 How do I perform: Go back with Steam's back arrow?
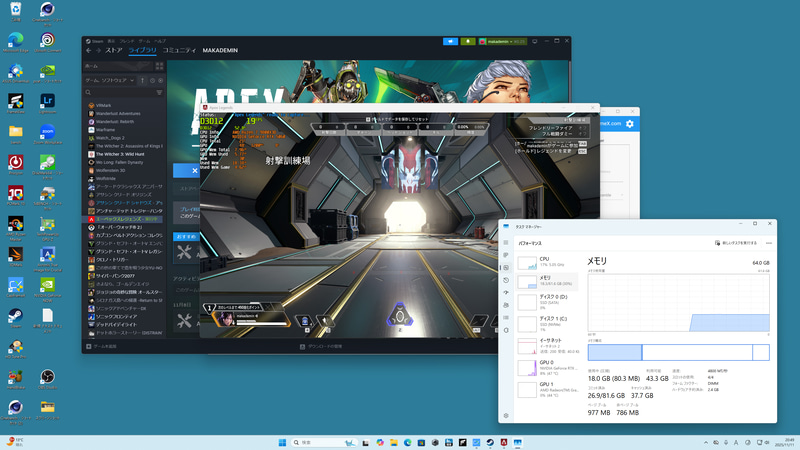89,51
